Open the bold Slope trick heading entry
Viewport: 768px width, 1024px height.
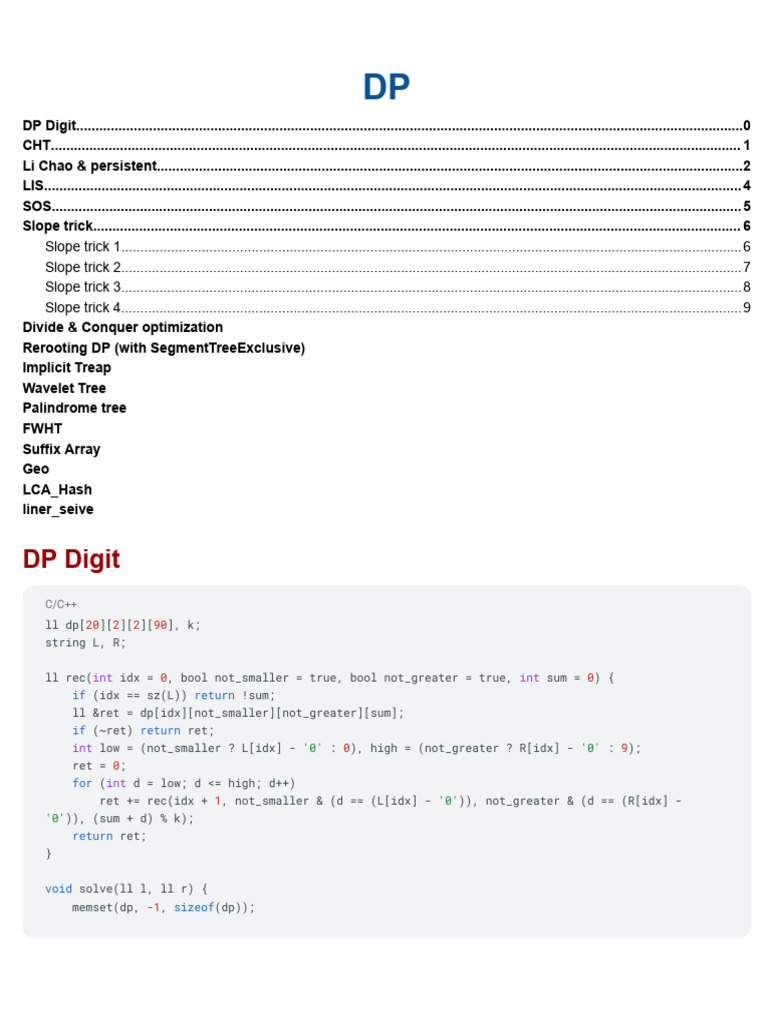[x=386, y=226]
